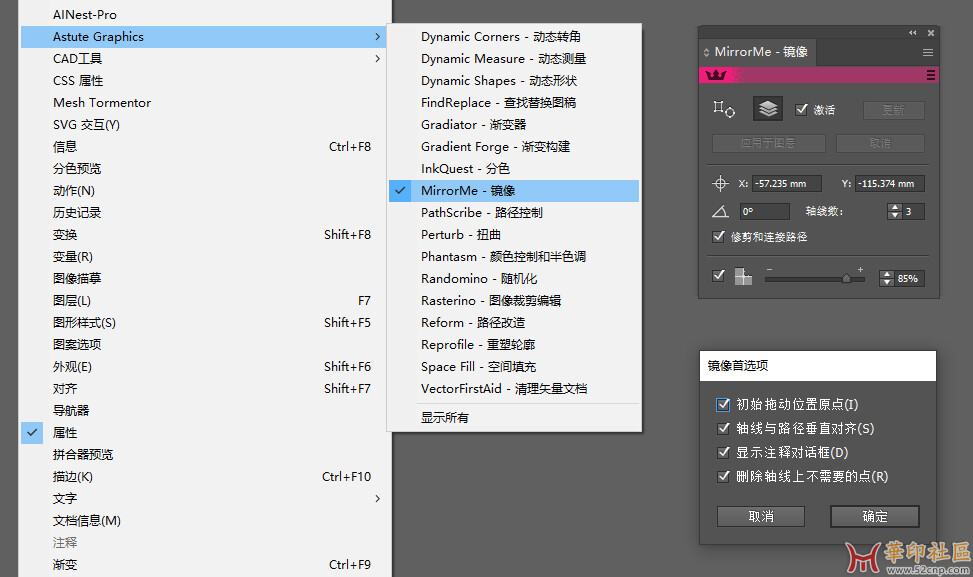This screenshot has width=973, height=577.
Task: Select the layer mirror mode icon
Action: (768, 109)
